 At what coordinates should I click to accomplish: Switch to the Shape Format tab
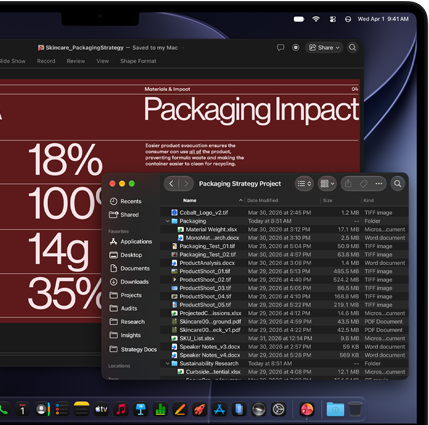coord(138,61)
